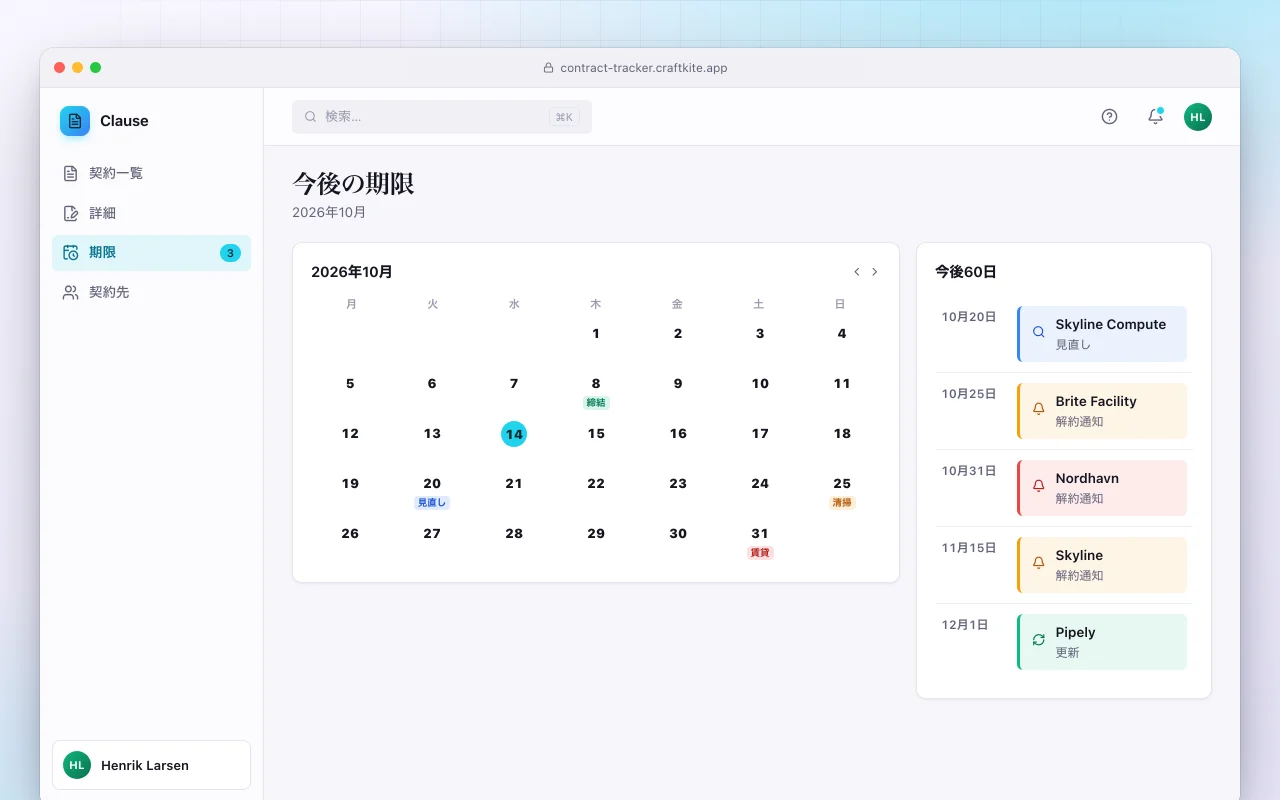Open 契約一覧 in the sidebar
1280x800 pixels.
coord(151,173)
